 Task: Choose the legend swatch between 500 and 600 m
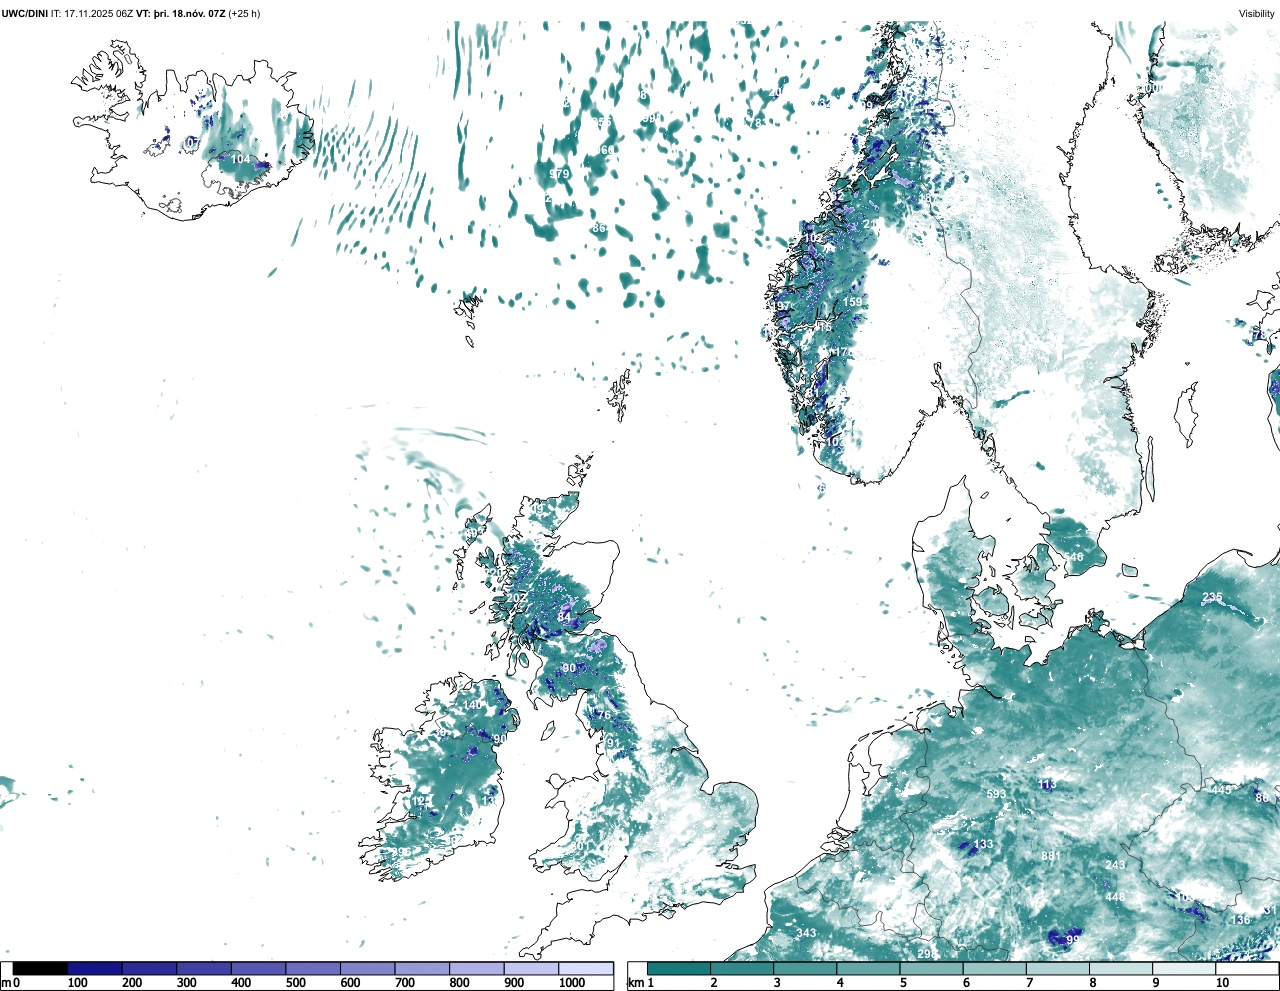click(313, 968)
